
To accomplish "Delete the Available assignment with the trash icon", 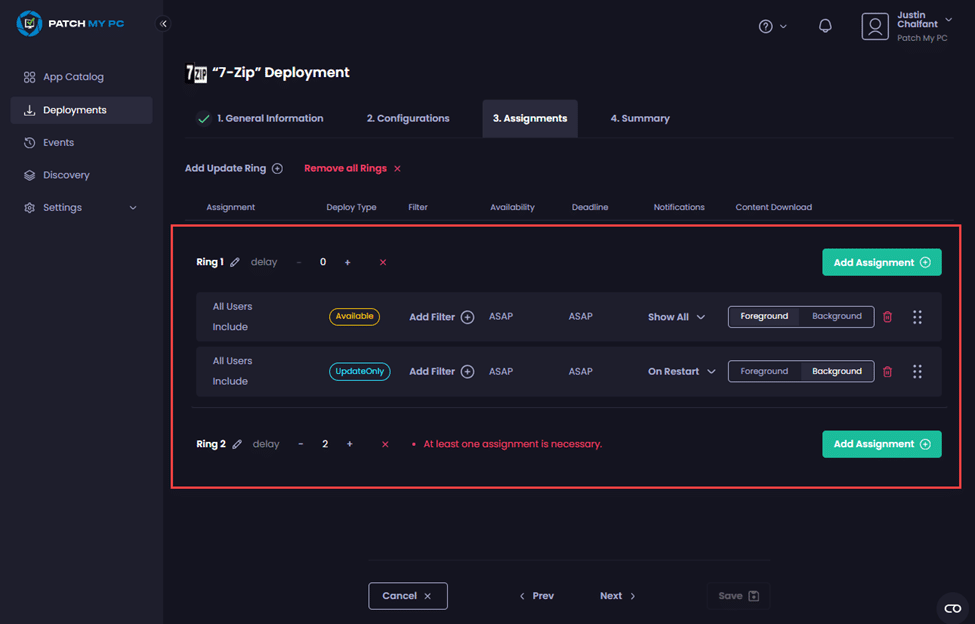I will coord(887,317).
